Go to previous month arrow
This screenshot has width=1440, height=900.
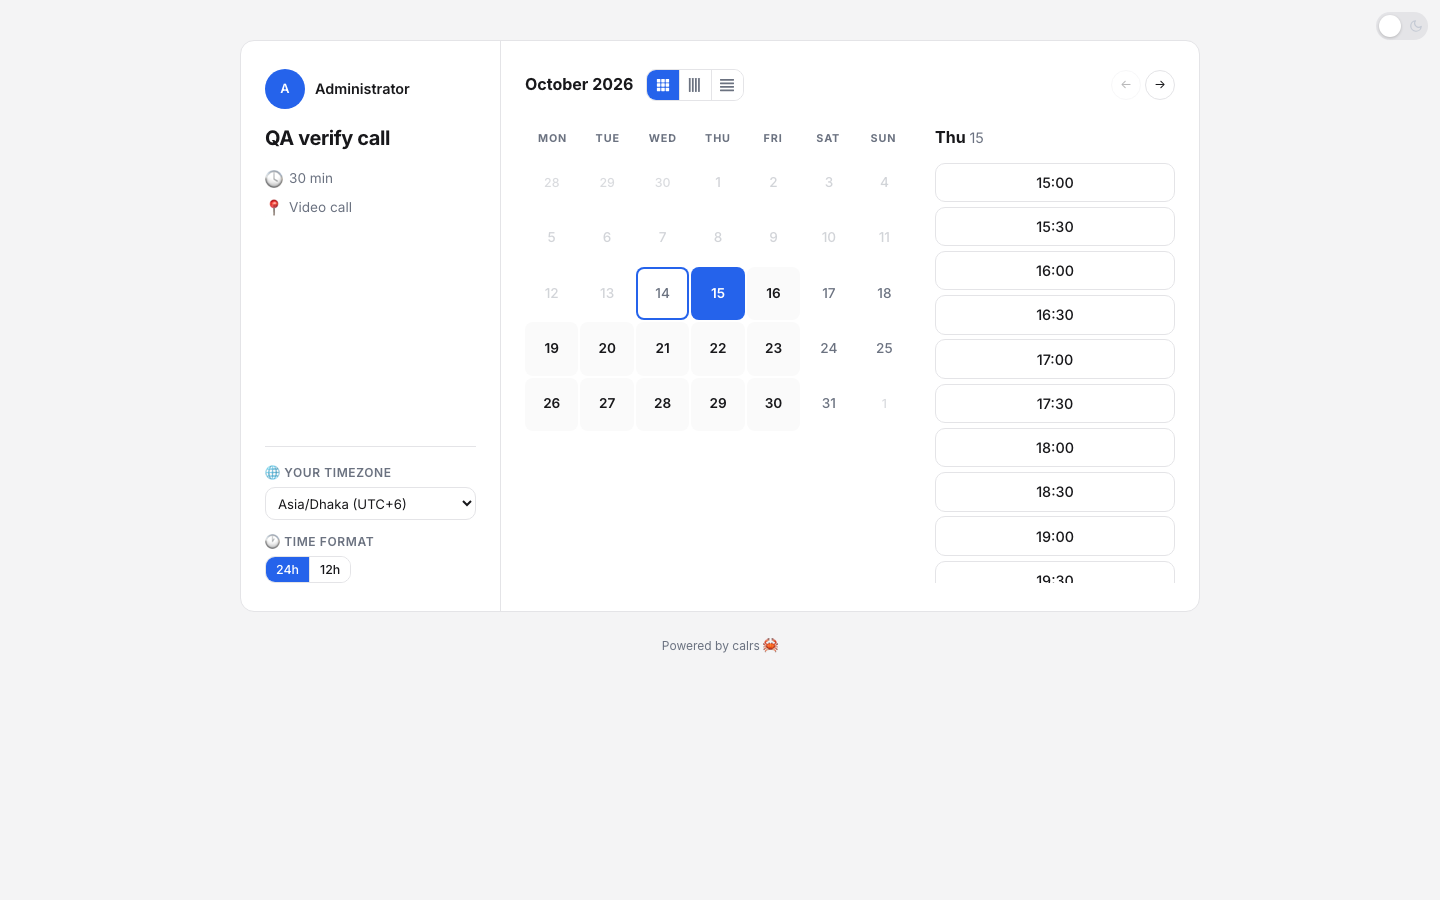(1126, 85)
